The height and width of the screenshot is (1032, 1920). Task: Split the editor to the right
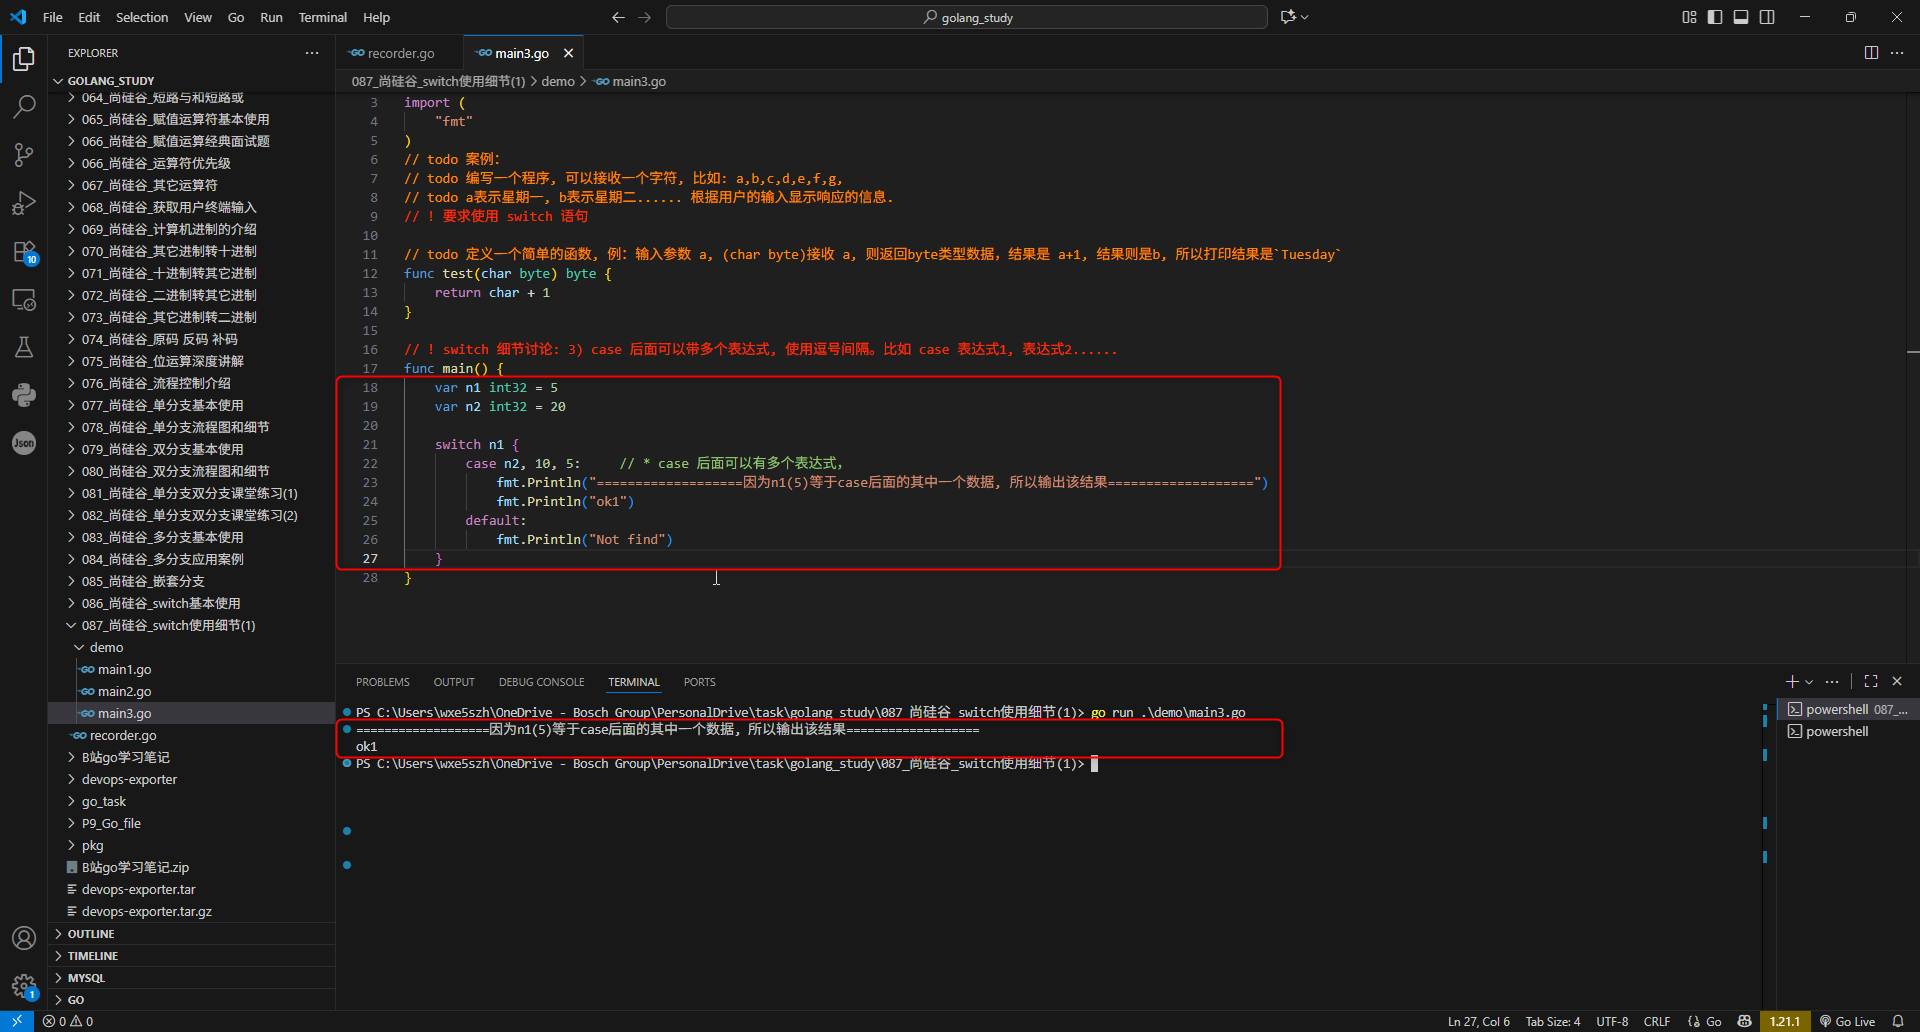pos(1871,53)
